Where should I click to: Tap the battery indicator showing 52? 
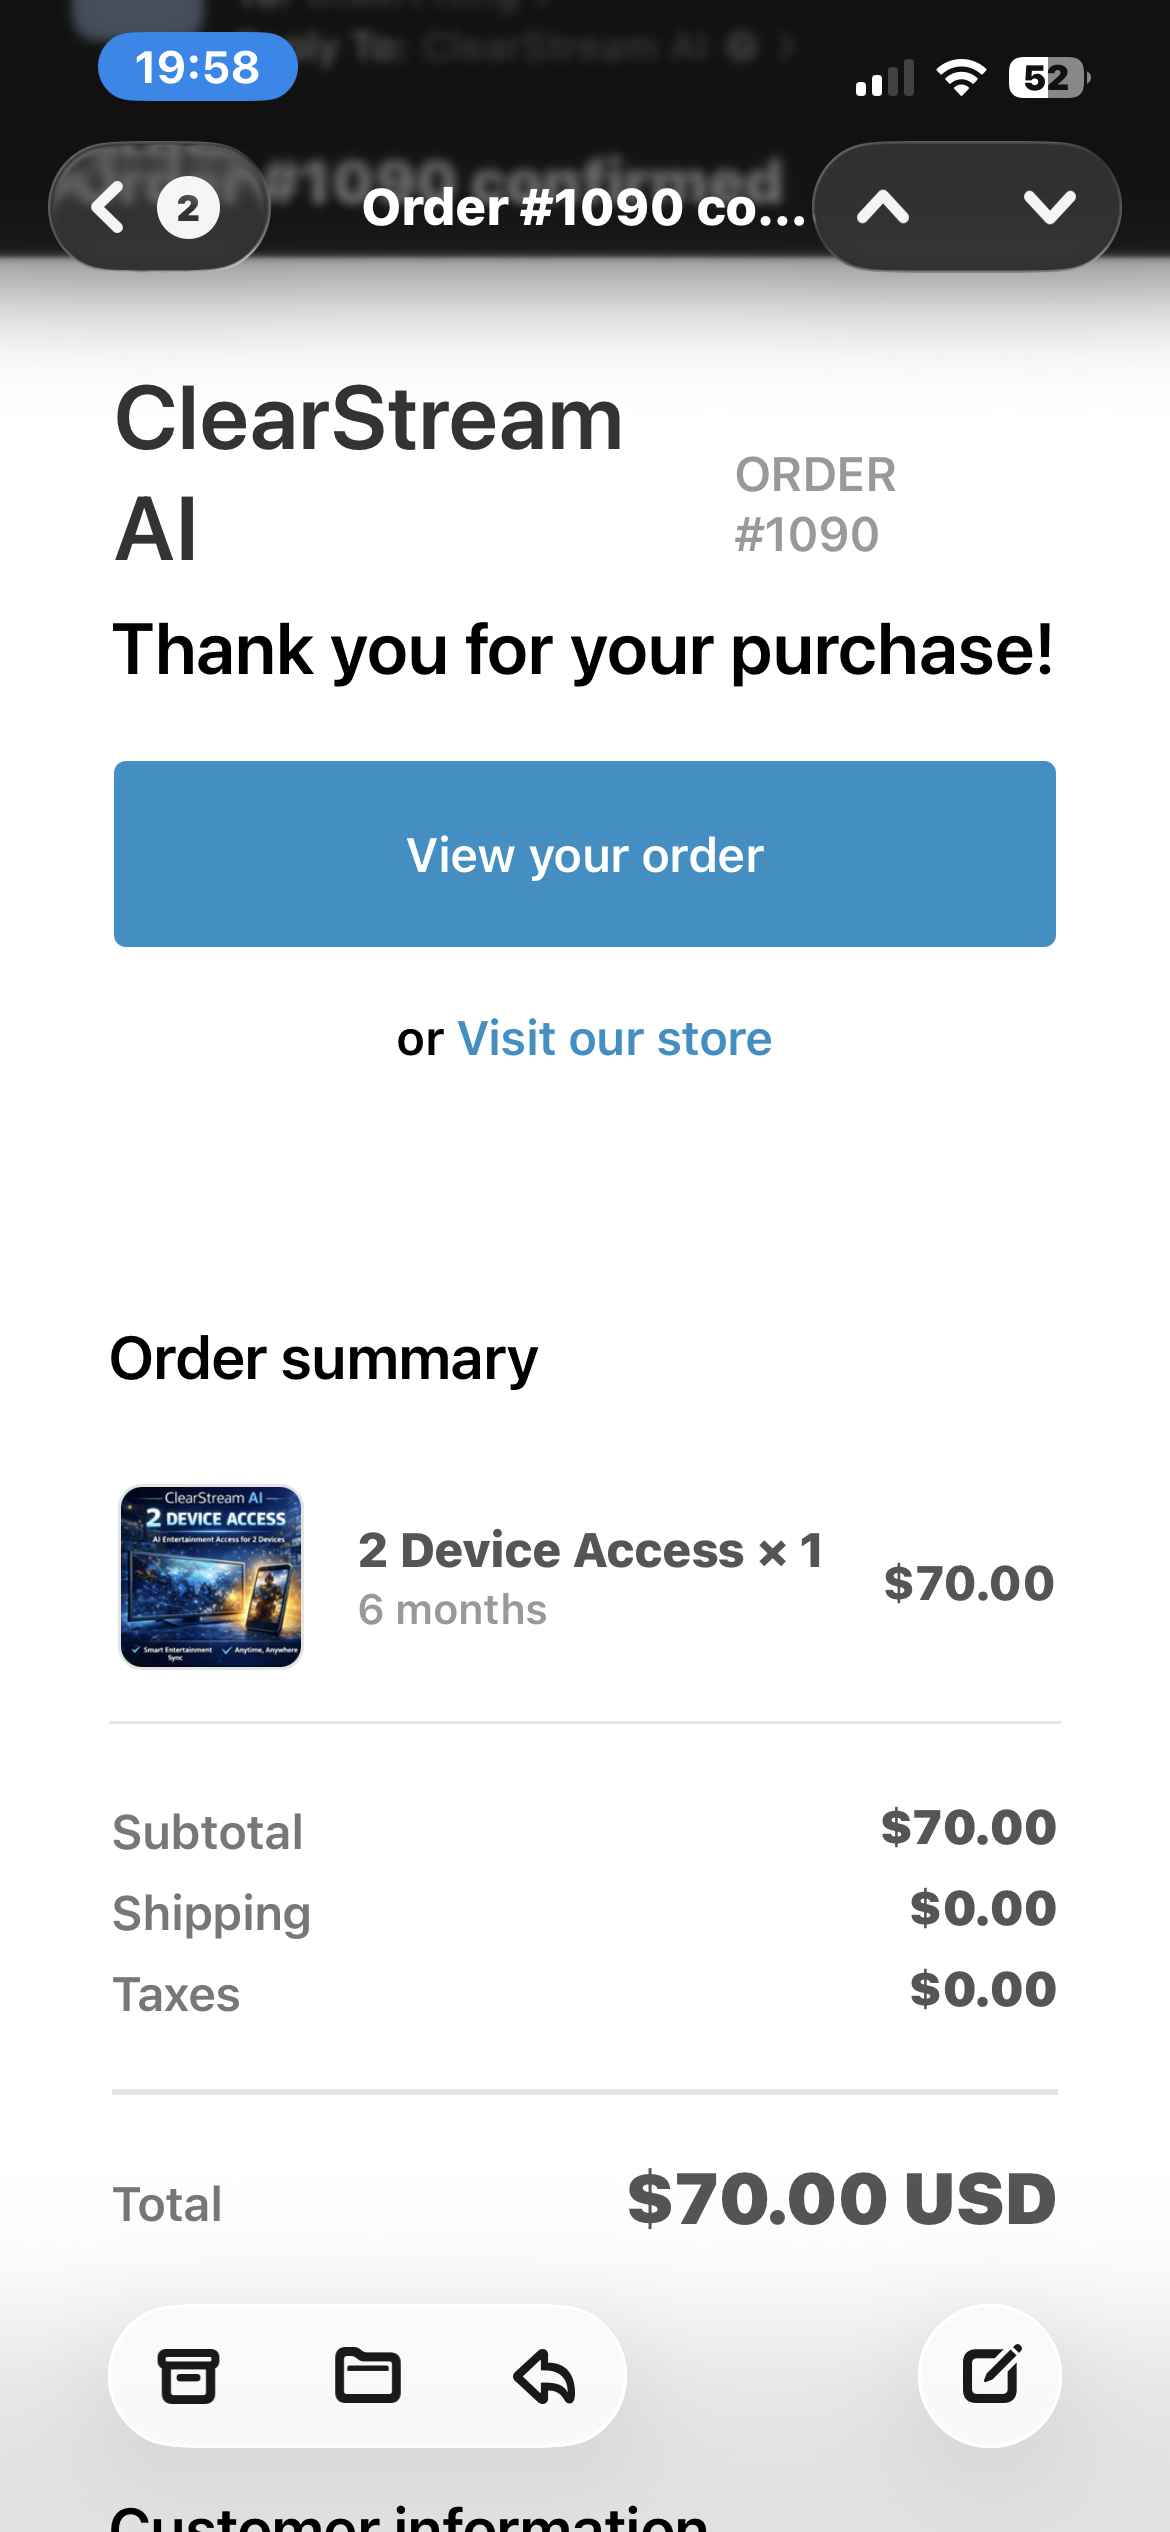pyautogui.click(x=1049, y=77)
